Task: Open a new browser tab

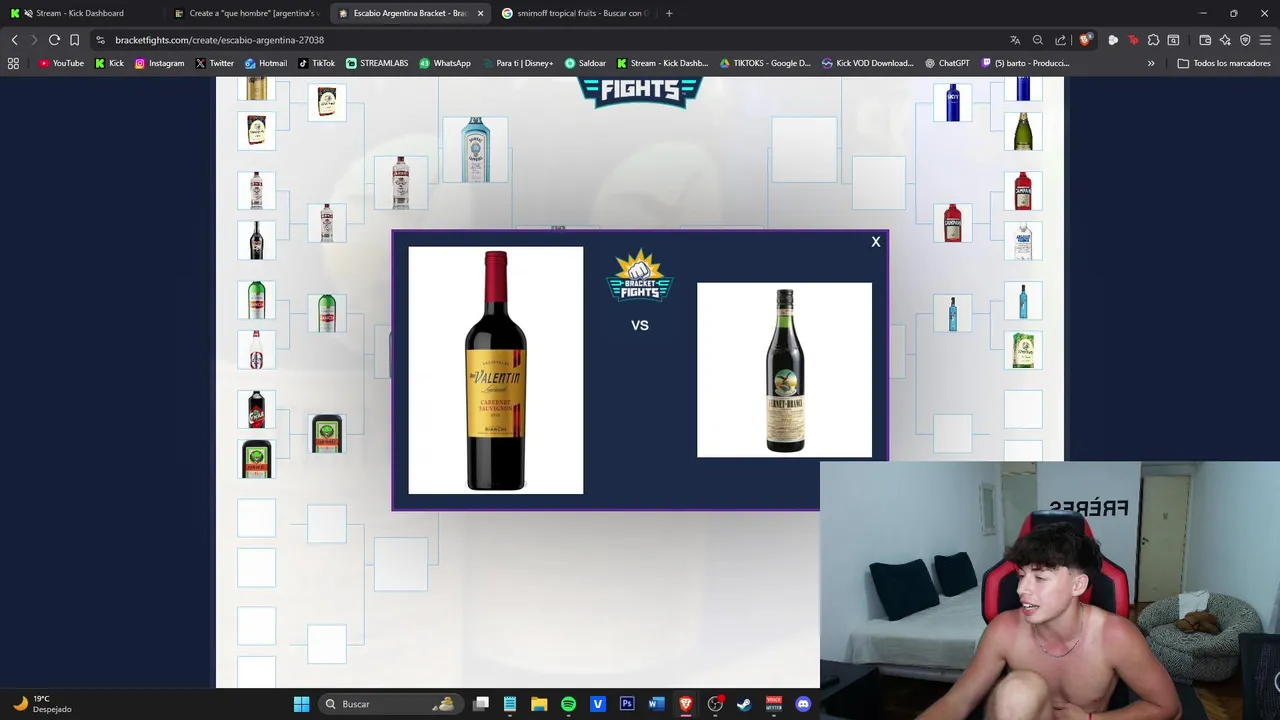Action: pos(669,13)
